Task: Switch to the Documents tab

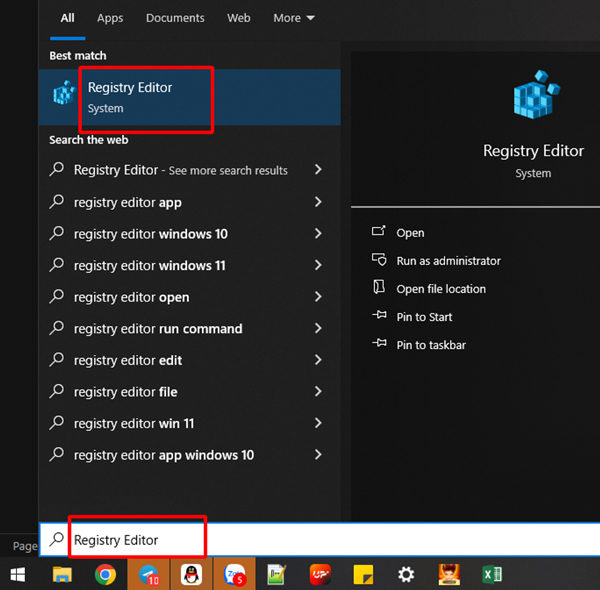Action: pos(175,18)
